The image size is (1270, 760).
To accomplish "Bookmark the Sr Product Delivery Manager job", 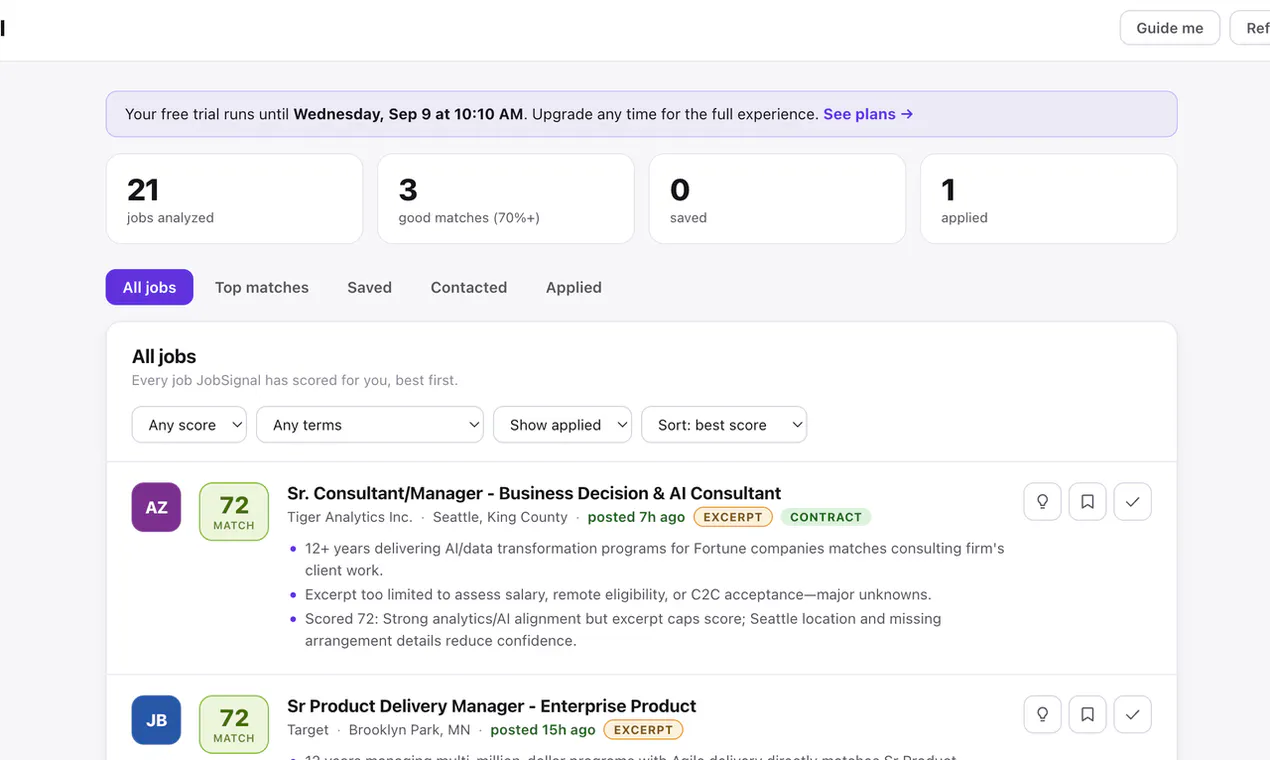I will [1087, 714].
